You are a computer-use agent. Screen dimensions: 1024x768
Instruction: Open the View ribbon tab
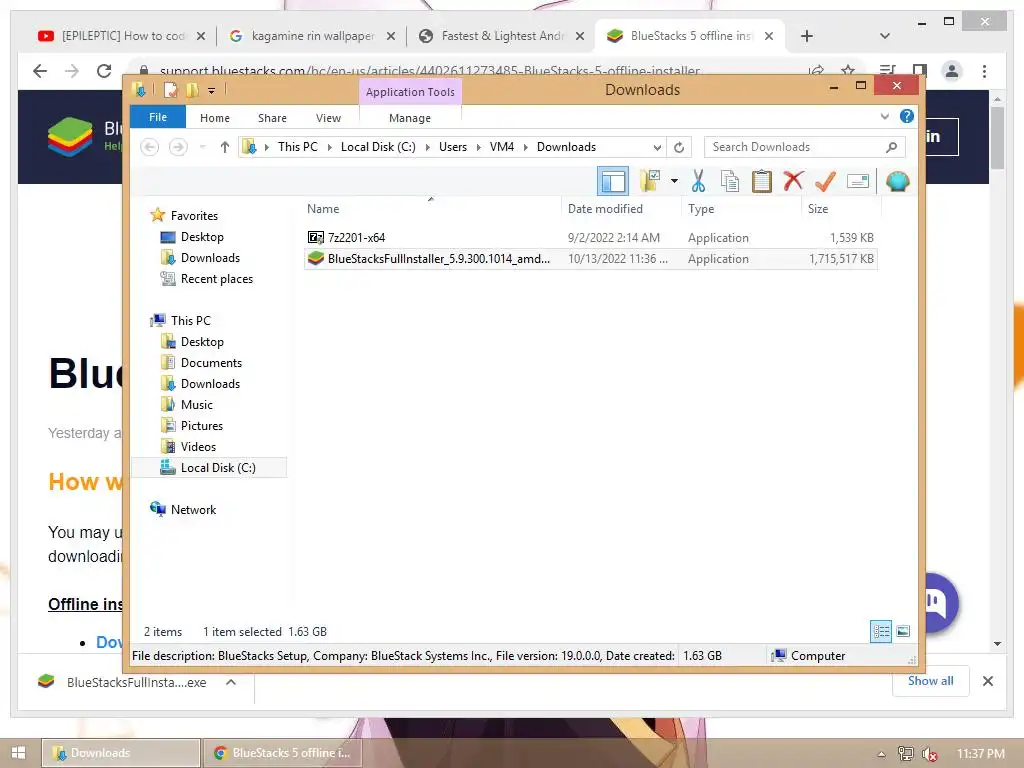point(328,118)
